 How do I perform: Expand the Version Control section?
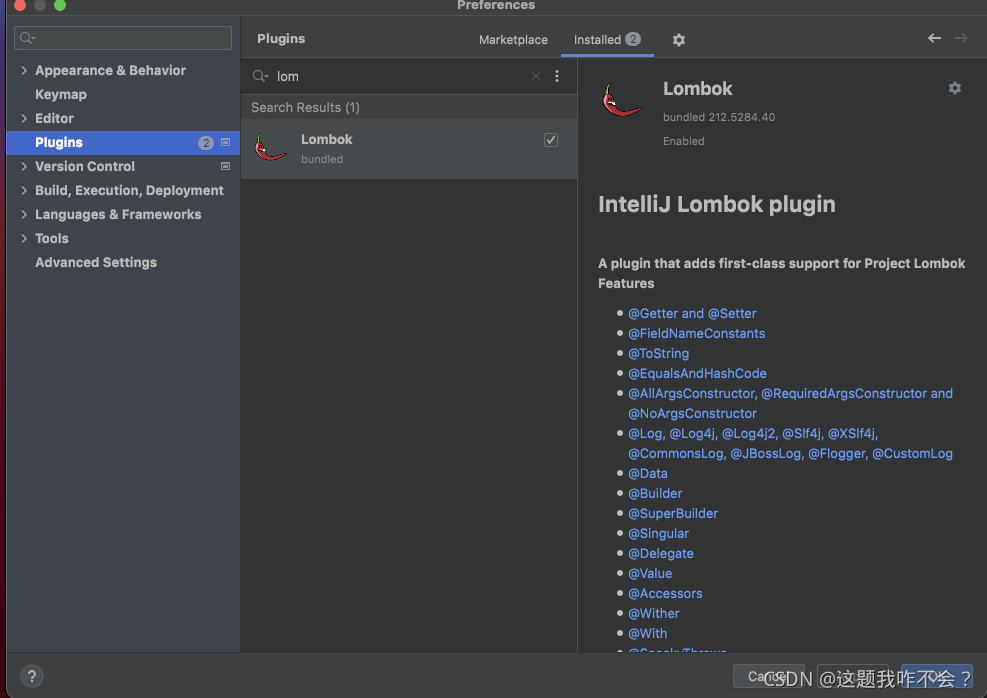(x=24, y=166)
